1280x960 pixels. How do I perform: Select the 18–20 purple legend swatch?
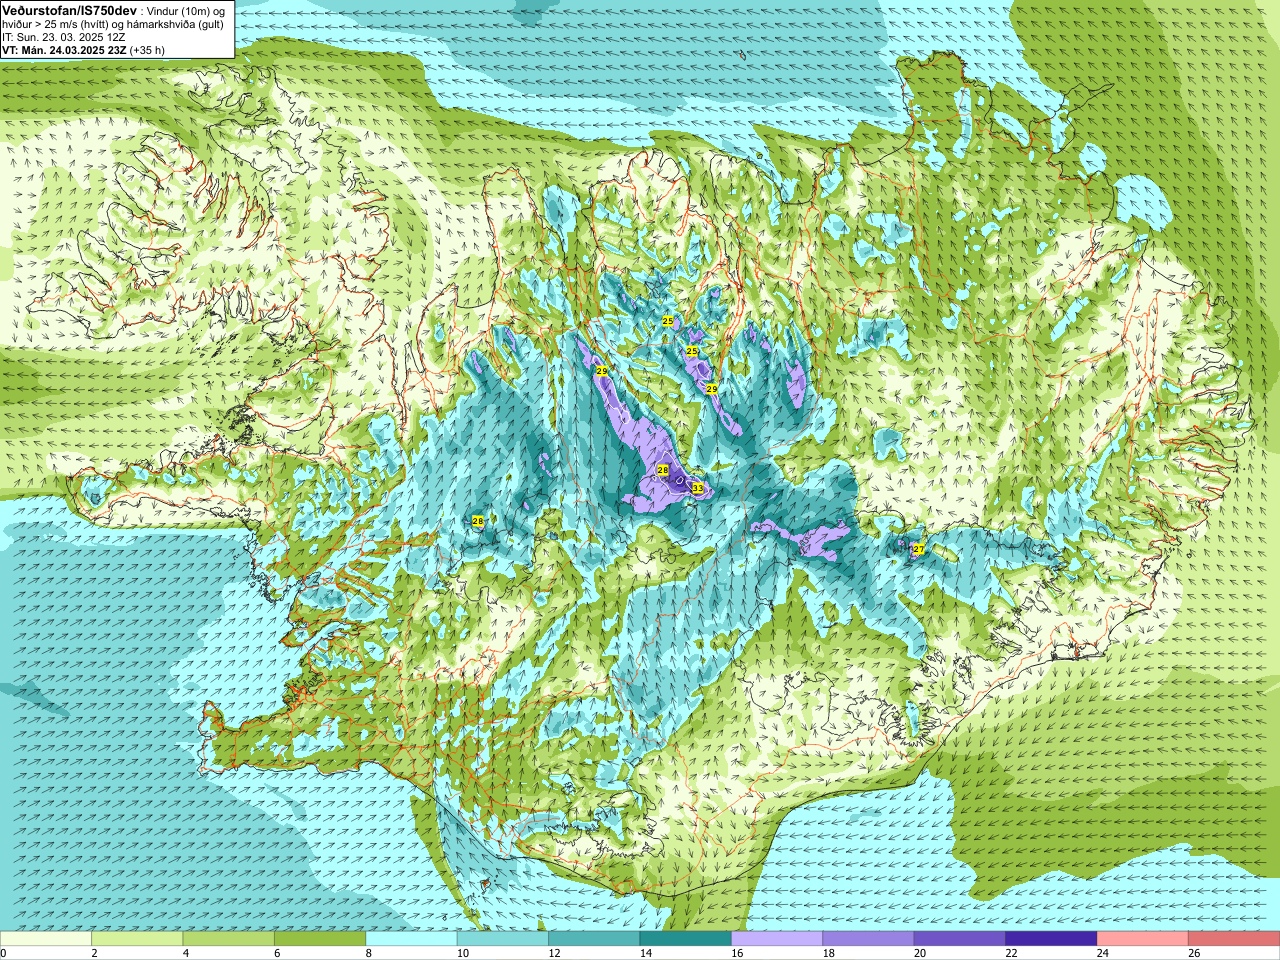click(868, 938)
